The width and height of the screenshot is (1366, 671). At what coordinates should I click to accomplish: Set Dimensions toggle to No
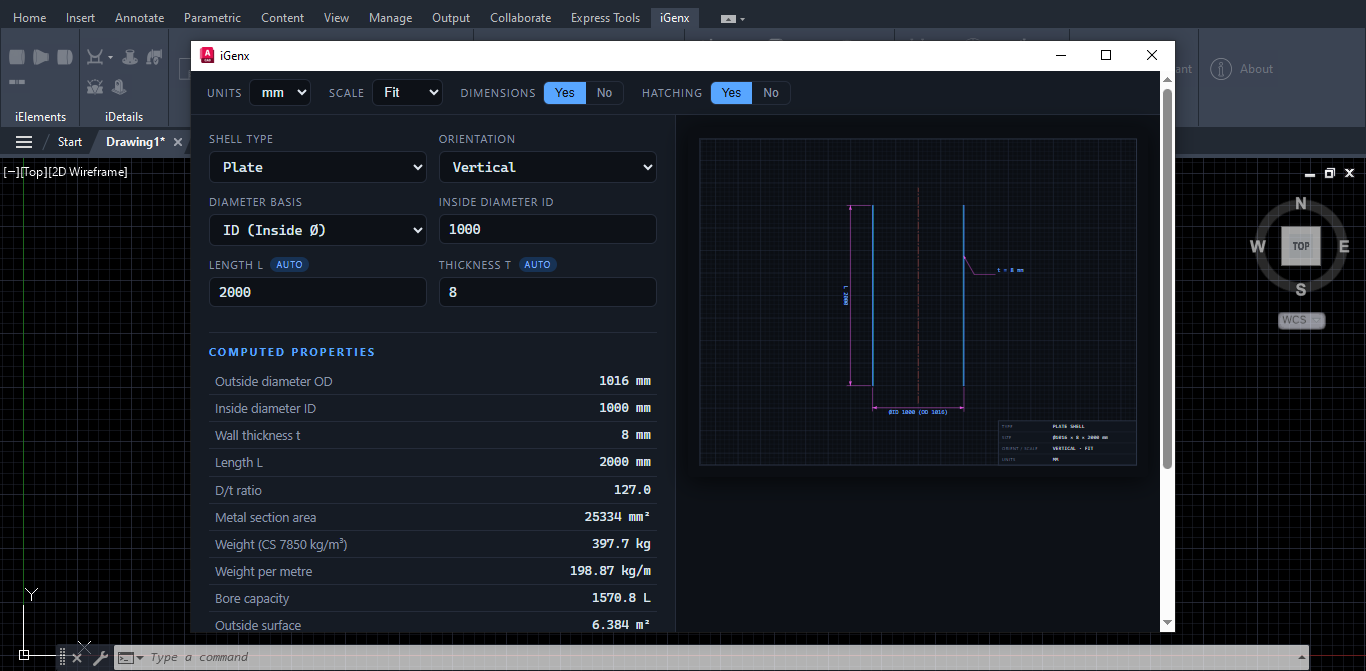click(x=604, y=93)
